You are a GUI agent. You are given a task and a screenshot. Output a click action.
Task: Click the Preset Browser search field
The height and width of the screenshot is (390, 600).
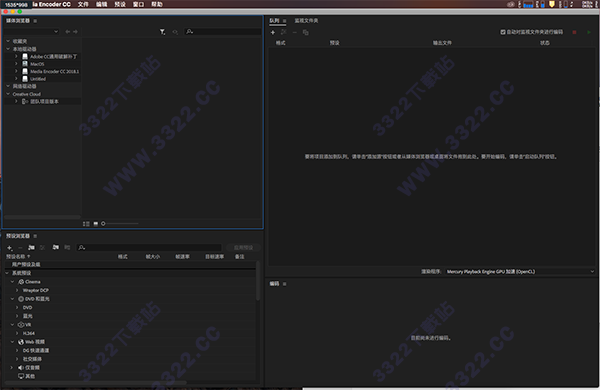(x=149, y=248)
